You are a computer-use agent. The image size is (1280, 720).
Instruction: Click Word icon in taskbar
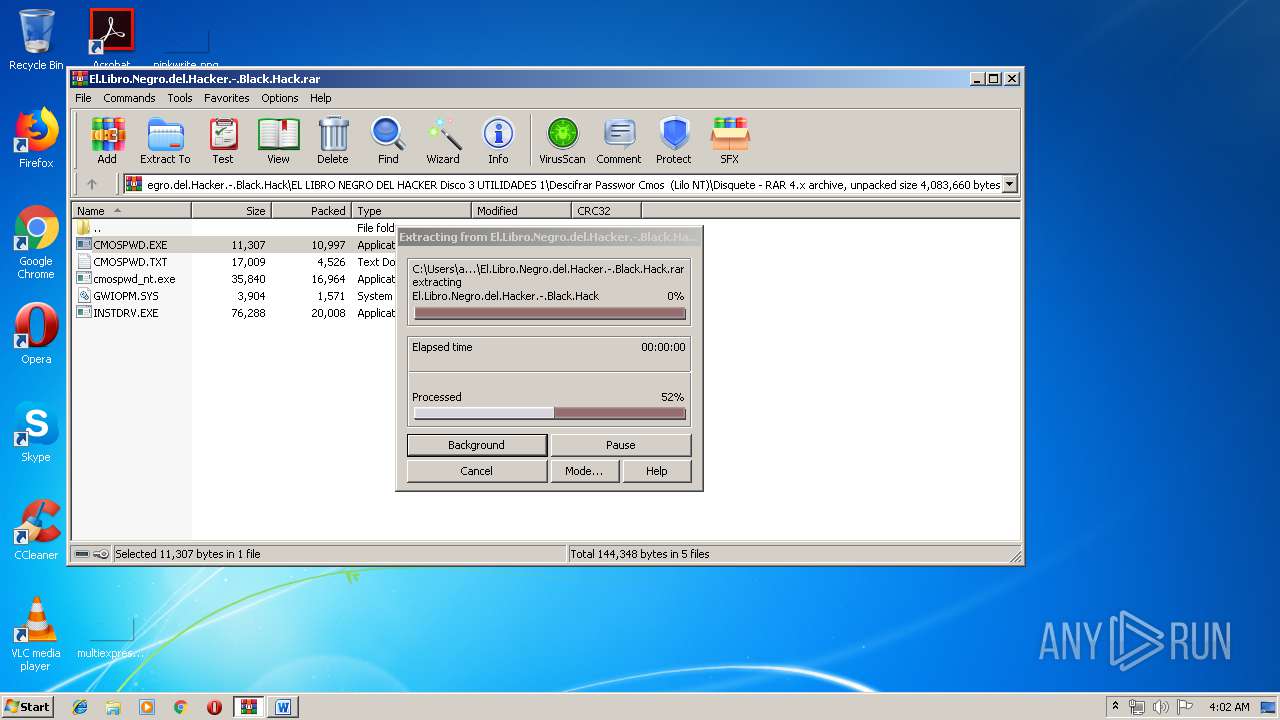[283, 707]
